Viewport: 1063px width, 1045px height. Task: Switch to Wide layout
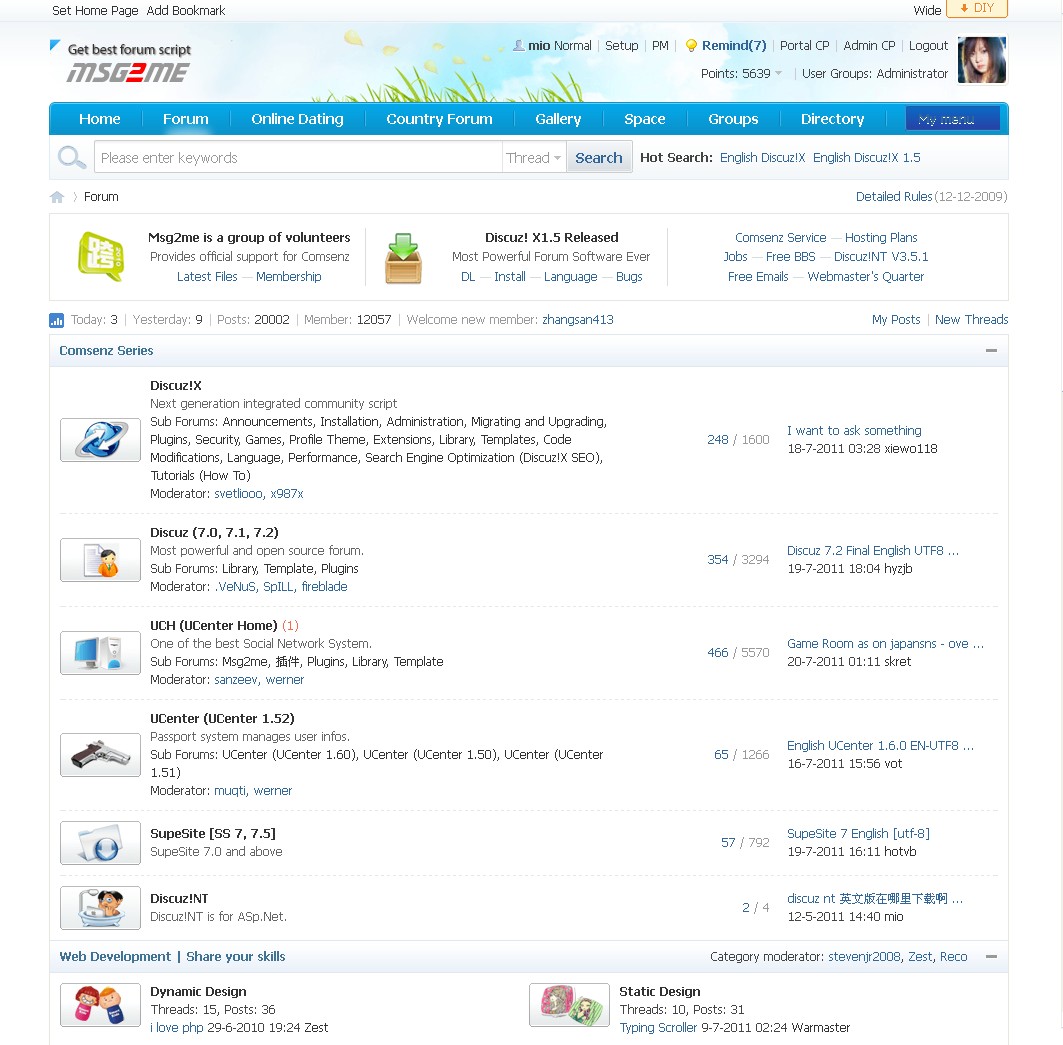927,10
